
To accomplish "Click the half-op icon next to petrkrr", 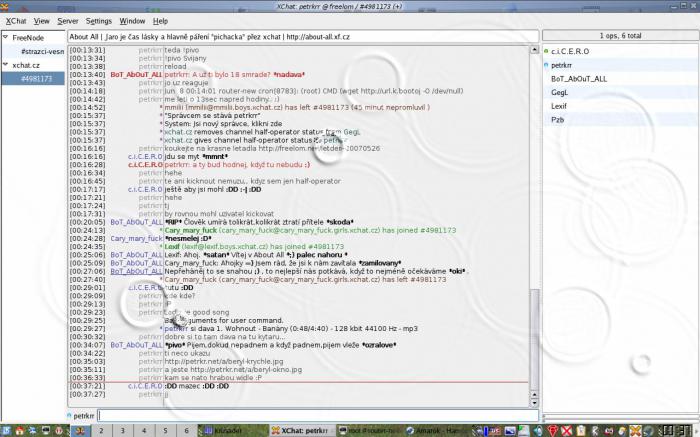I will click(546, 65).
